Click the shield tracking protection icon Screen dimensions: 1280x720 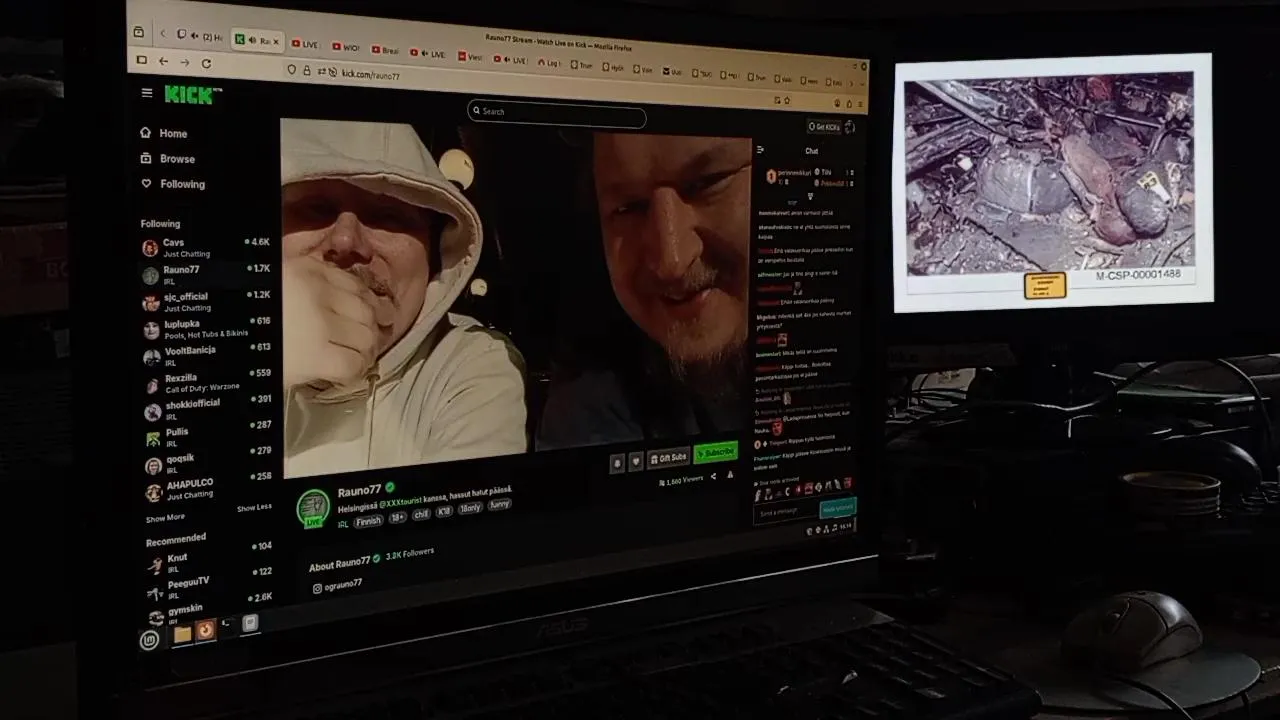[x=292, y=70]
